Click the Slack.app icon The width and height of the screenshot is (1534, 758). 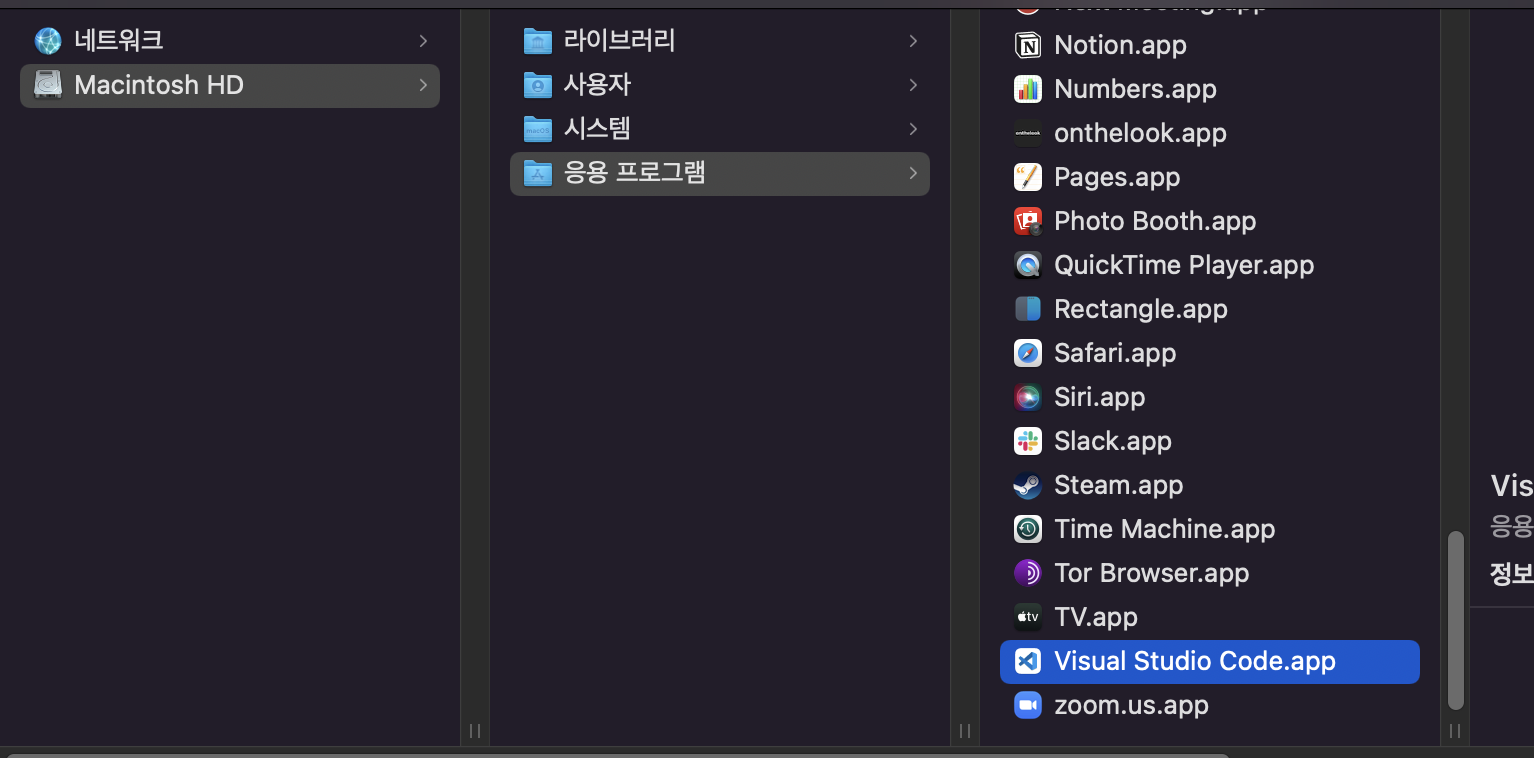tap(1027, 441)
